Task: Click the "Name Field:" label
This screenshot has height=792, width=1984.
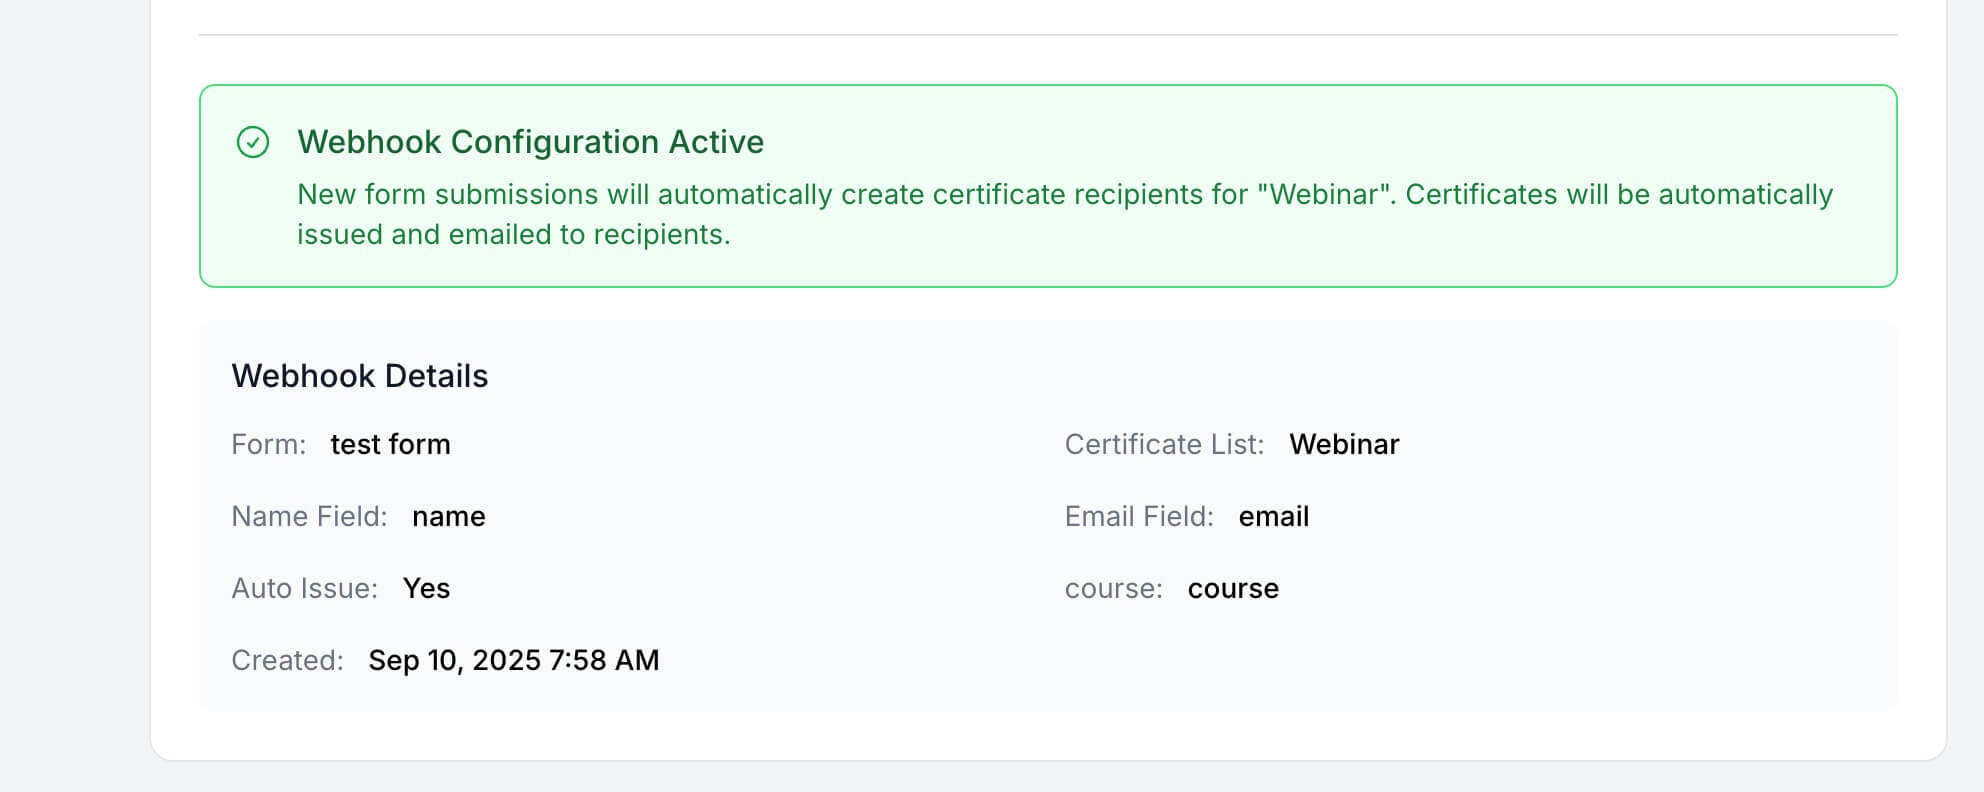Action: pyautogui.click(x=309, y=516)
